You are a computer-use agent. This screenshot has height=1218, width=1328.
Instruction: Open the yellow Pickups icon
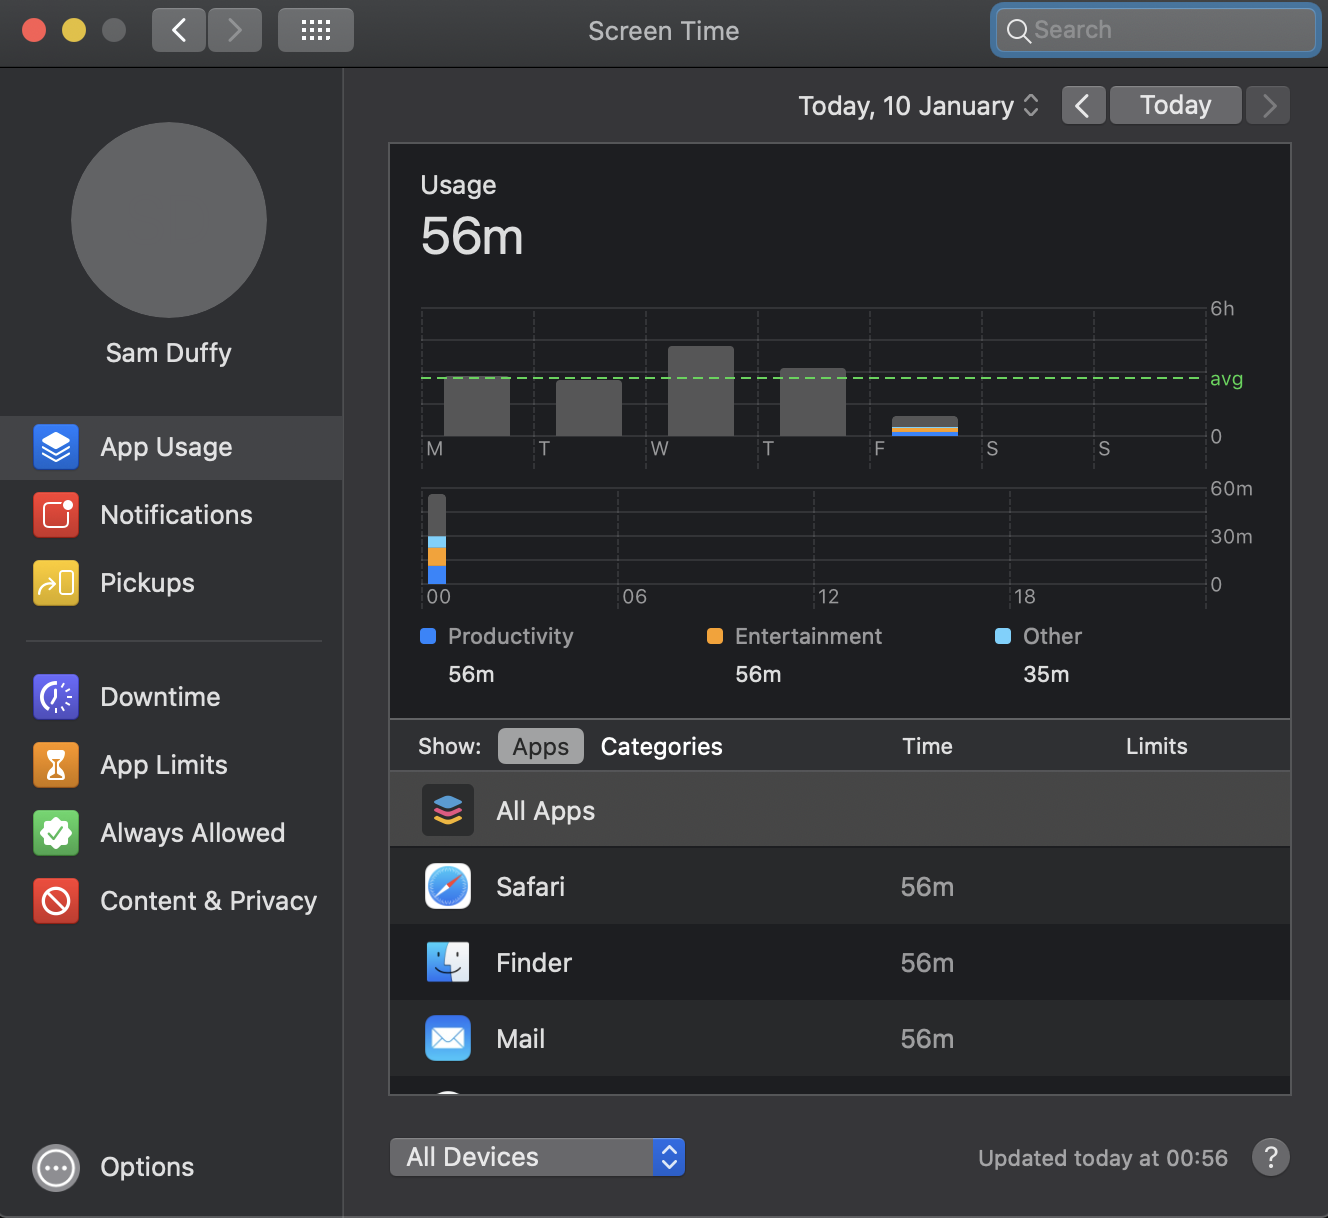coord(56,583)
